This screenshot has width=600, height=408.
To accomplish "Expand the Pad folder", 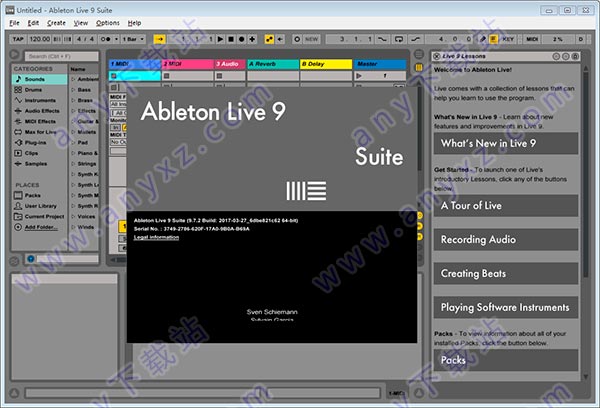I will [x=73, y=142].
